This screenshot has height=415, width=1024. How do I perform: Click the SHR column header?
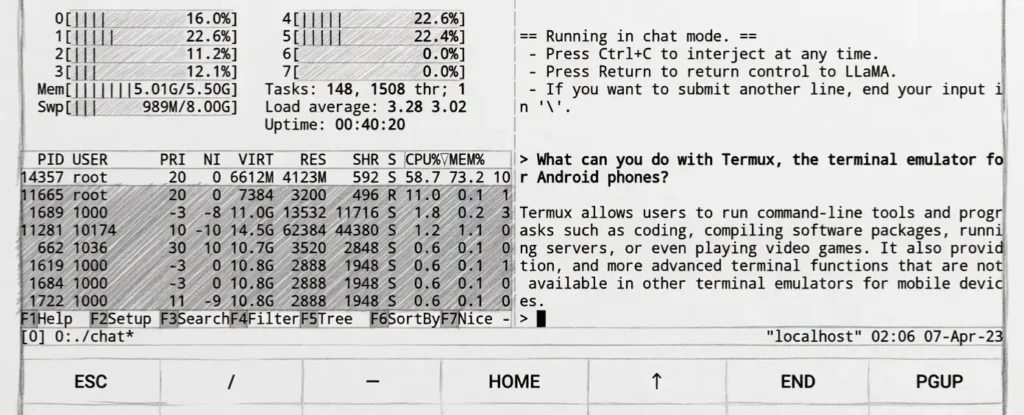(365, 159)
